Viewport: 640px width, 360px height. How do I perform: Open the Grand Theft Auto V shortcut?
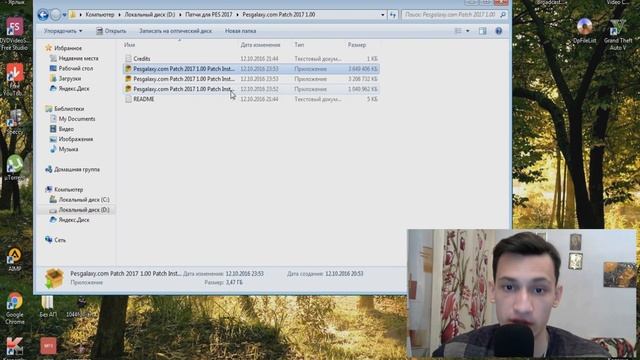coord(618,35)
